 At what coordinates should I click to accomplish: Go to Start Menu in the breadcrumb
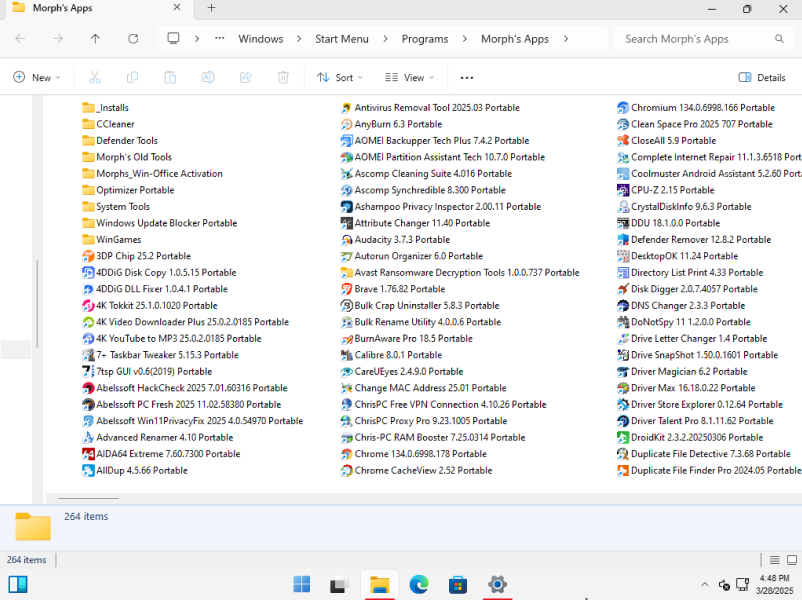click(x=342, y=39)
